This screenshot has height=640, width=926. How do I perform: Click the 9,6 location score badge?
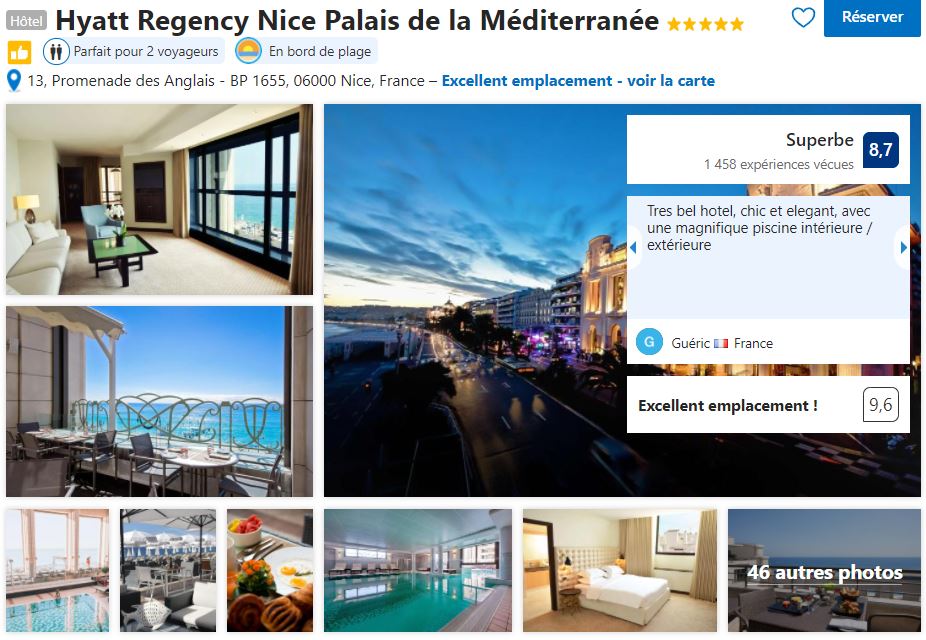pos(881,404)
